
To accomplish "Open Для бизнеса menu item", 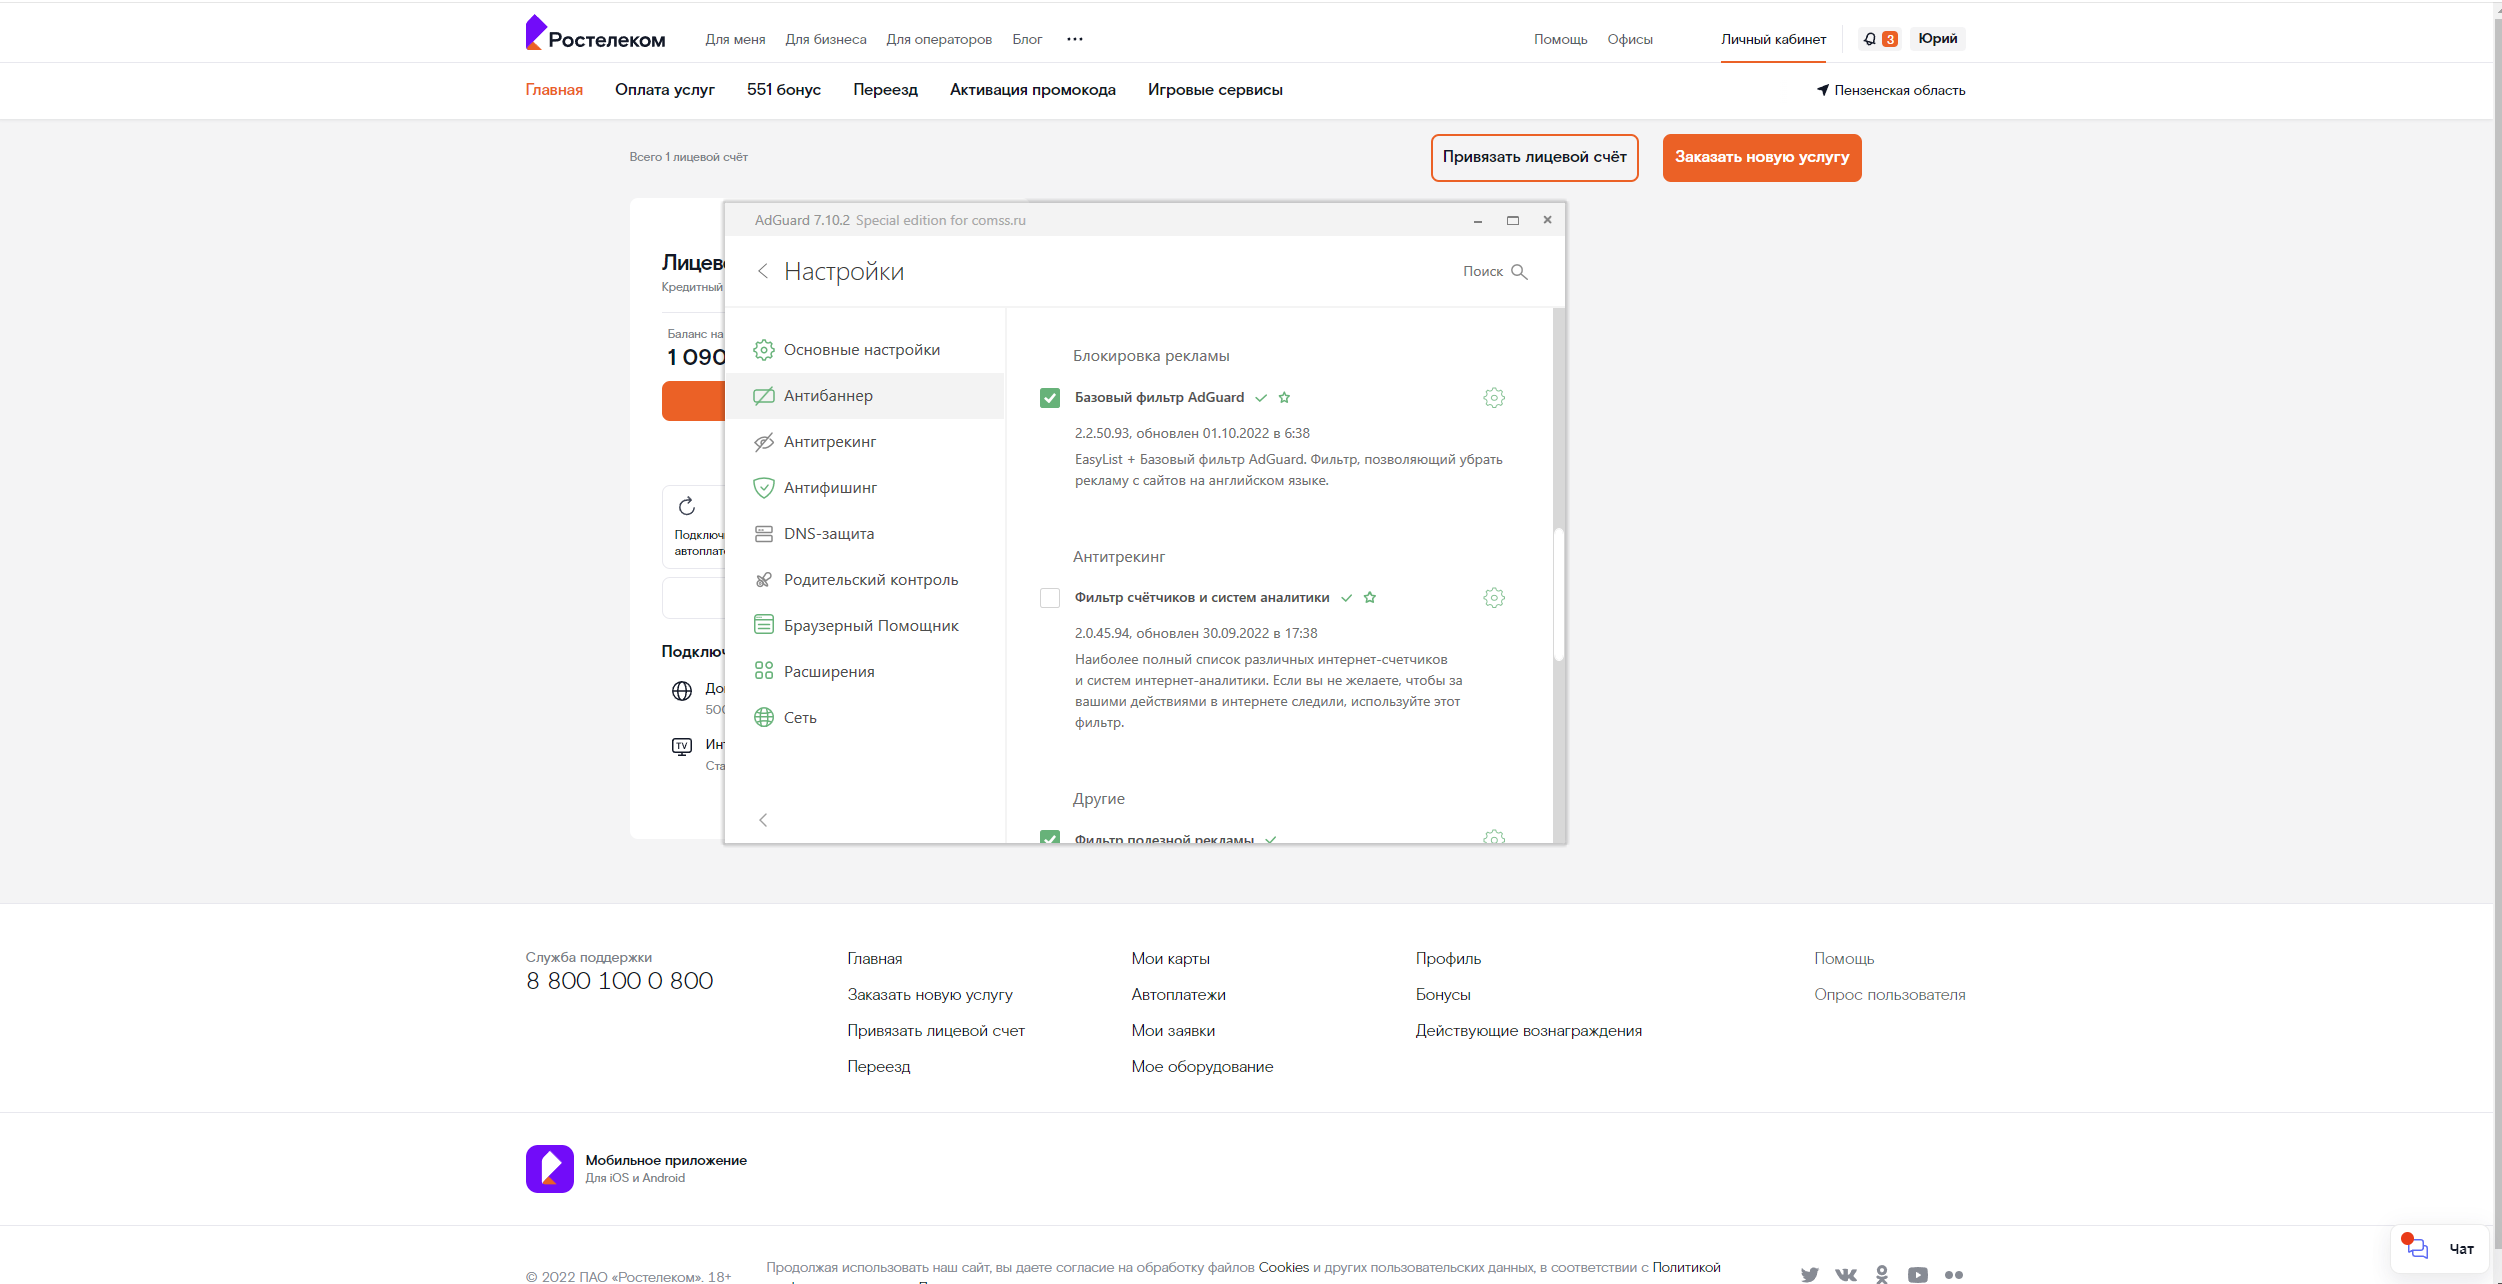I will click(826, 39).
